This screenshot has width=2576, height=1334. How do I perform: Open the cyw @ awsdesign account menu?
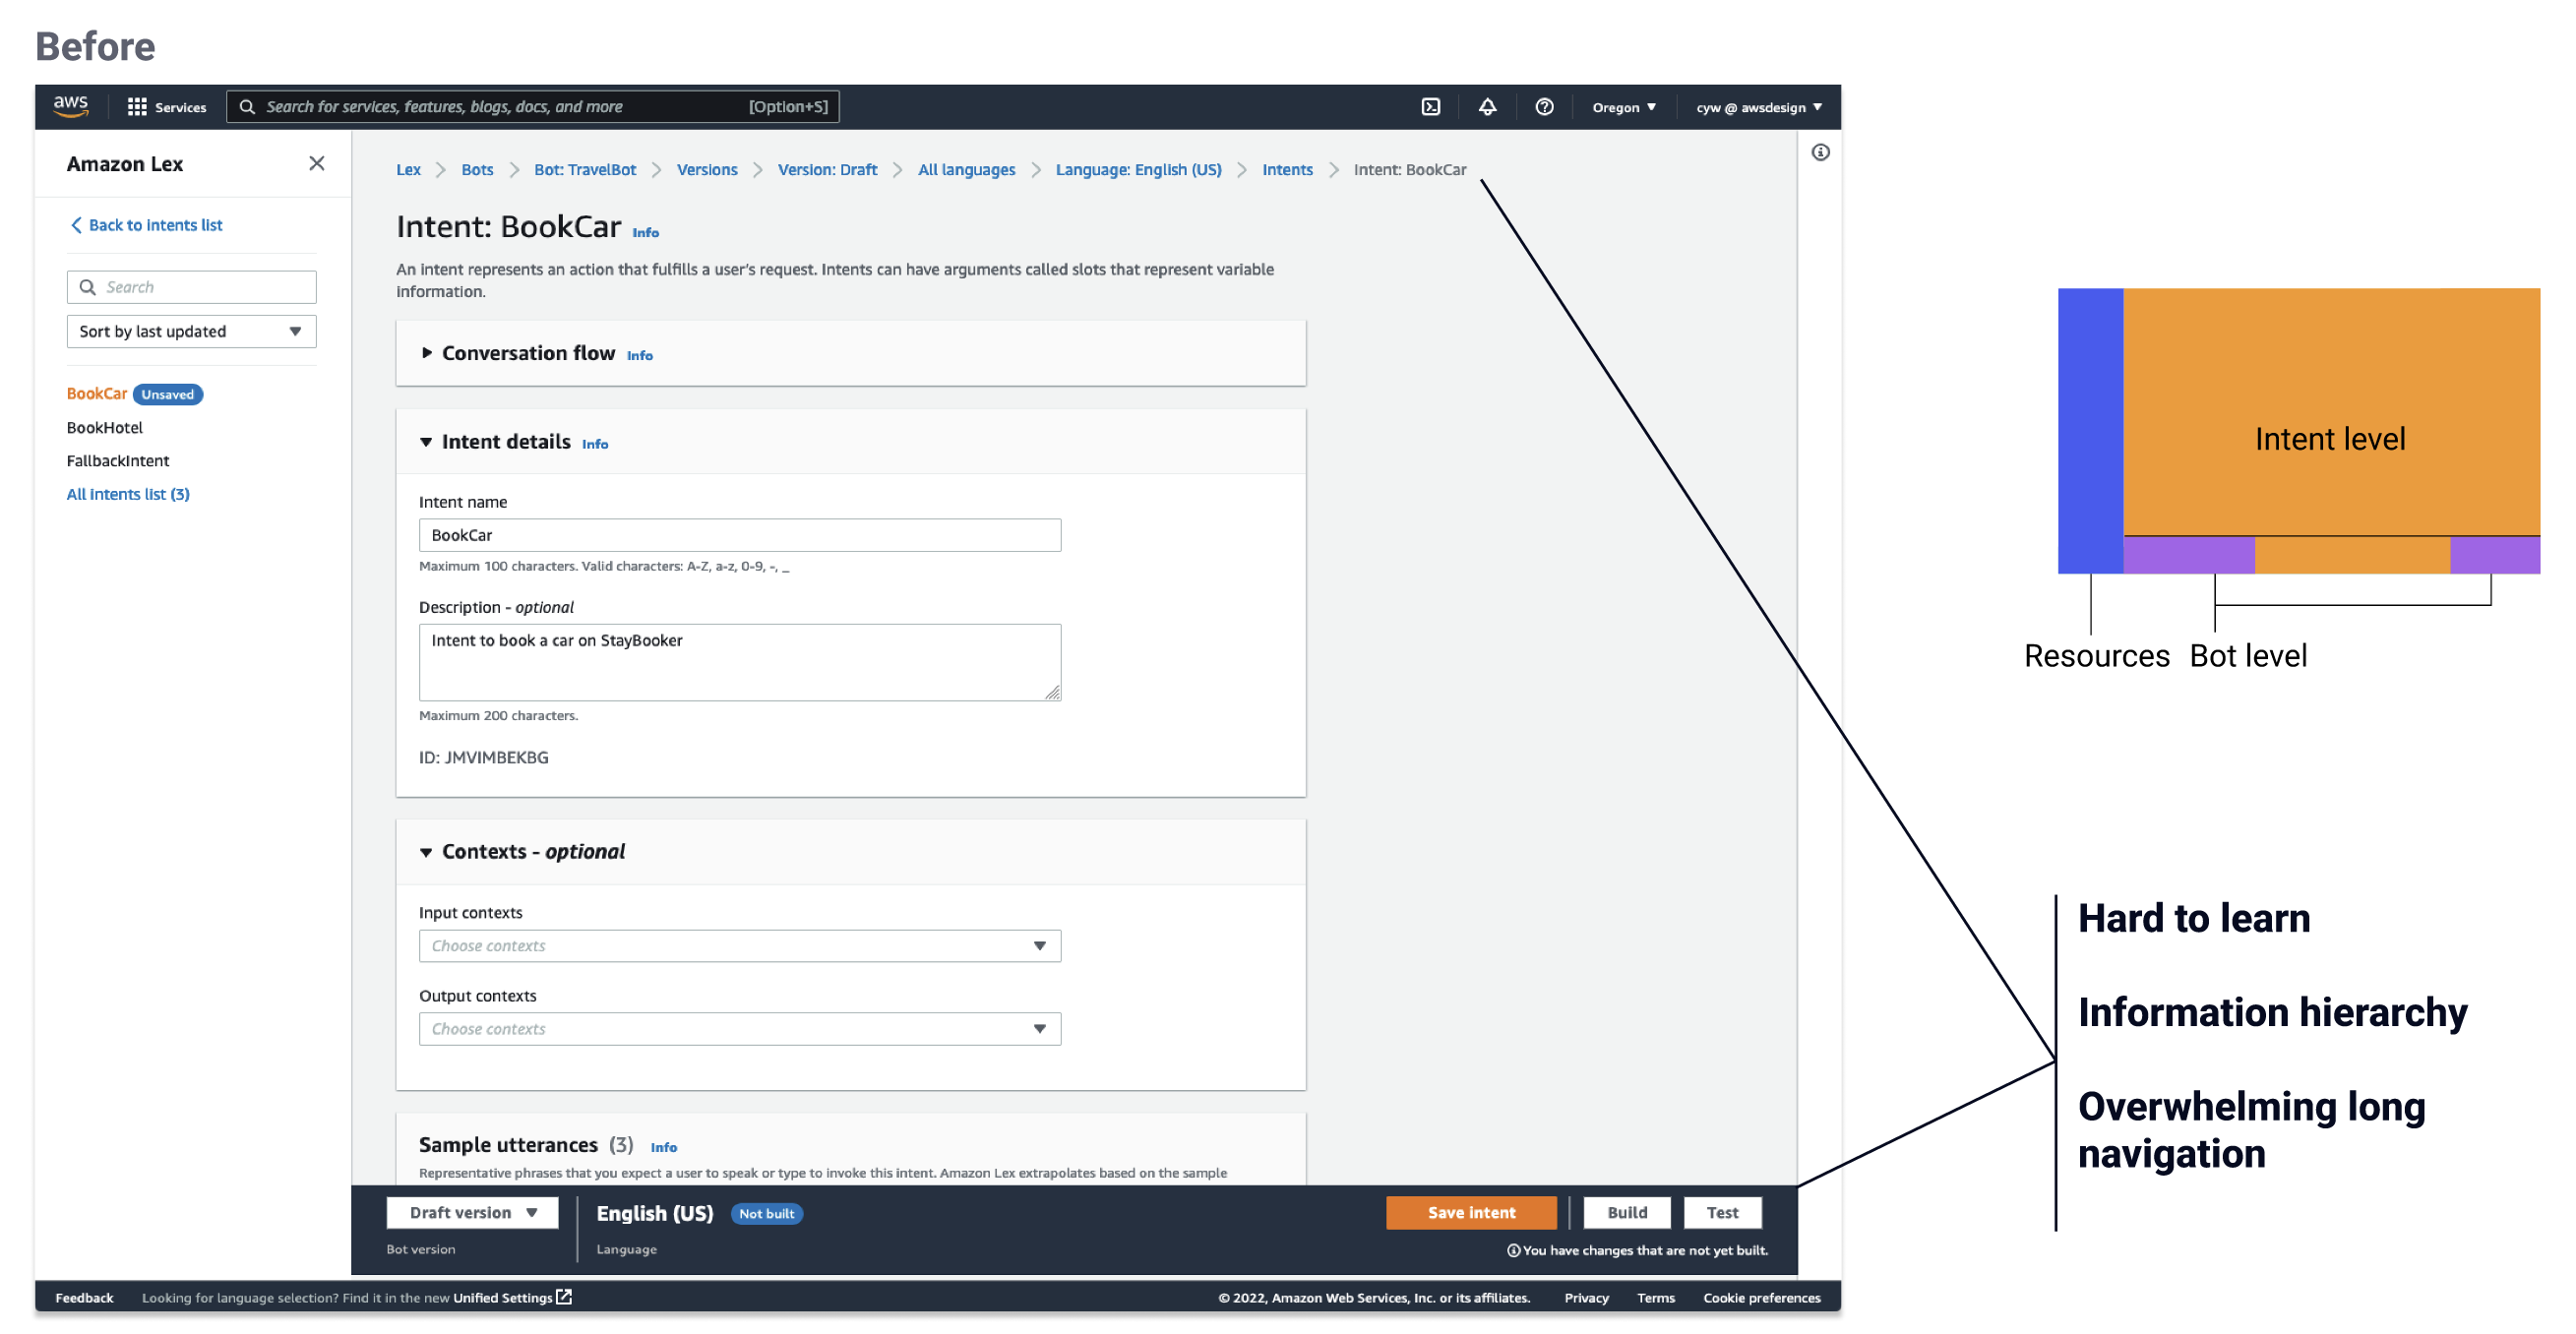coord(1758,107)
